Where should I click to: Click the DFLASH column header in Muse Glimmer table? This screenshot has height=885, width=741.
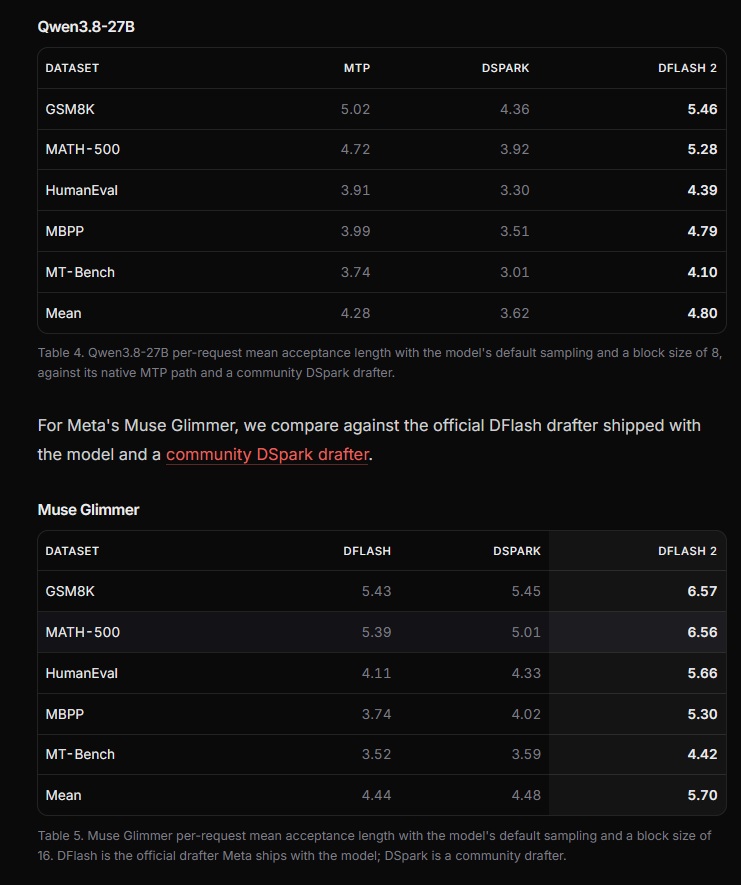pyautogui.click(x=367, y=551)
